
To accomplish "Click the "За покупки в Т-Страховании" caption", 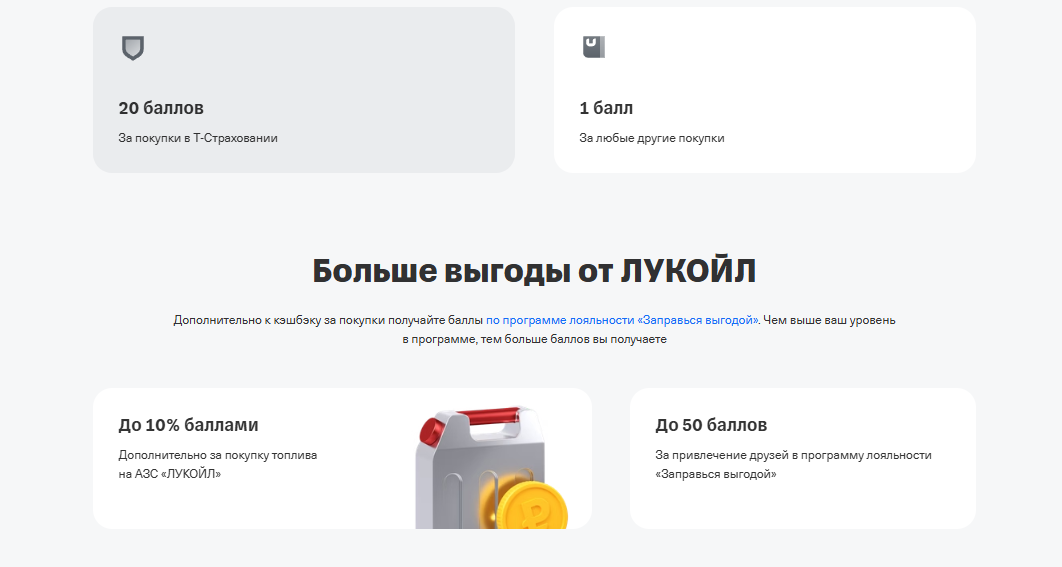I will (x=198, y=138).
